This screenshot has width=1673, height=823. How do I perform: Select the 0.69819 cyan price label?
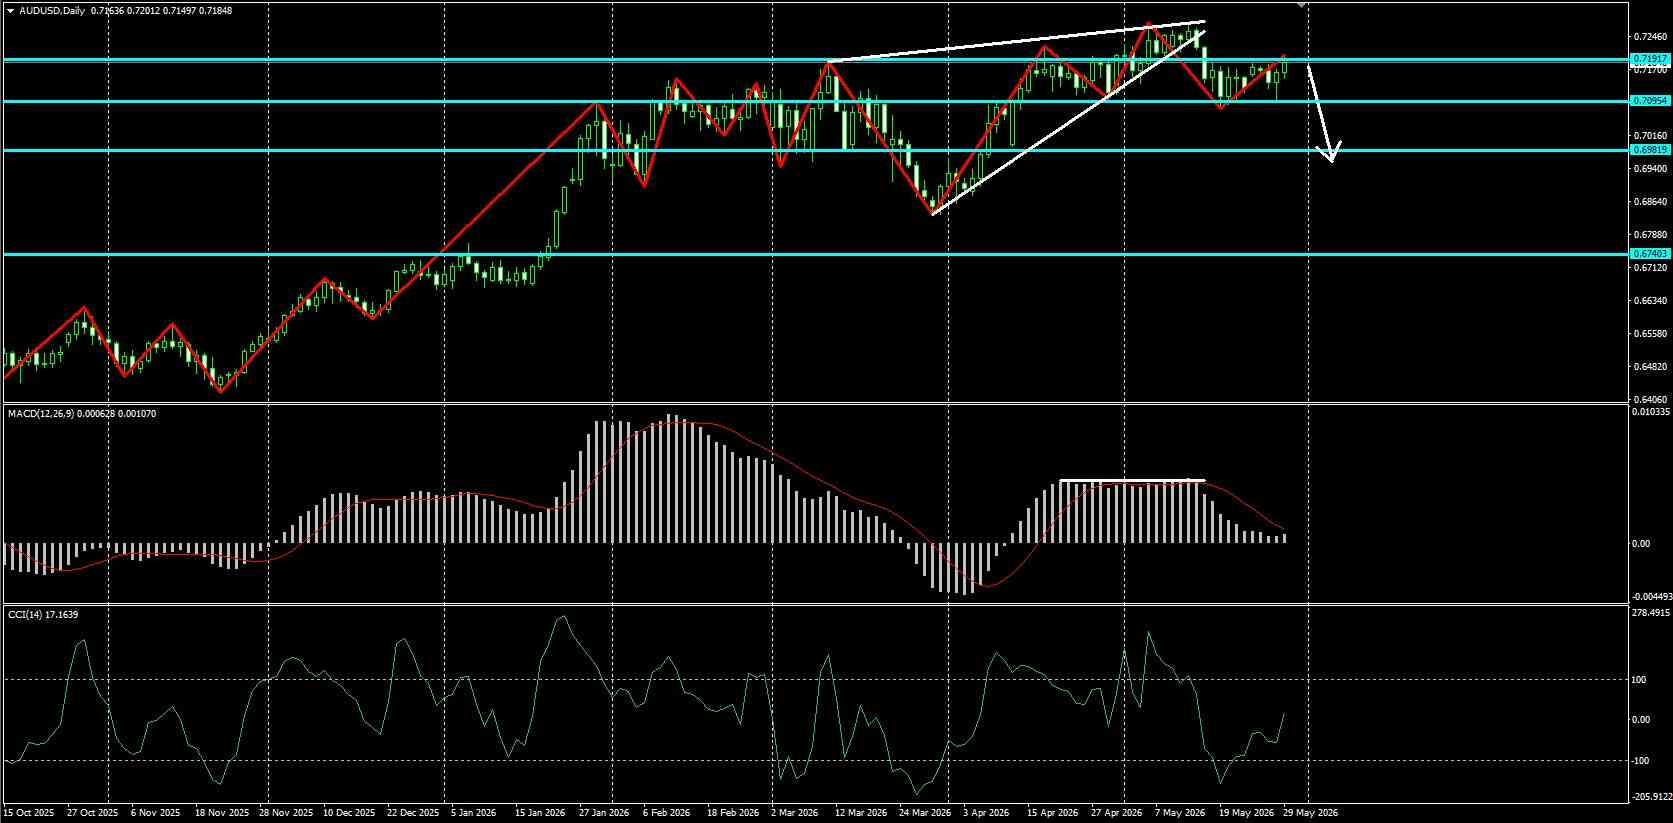[1650, 150]
